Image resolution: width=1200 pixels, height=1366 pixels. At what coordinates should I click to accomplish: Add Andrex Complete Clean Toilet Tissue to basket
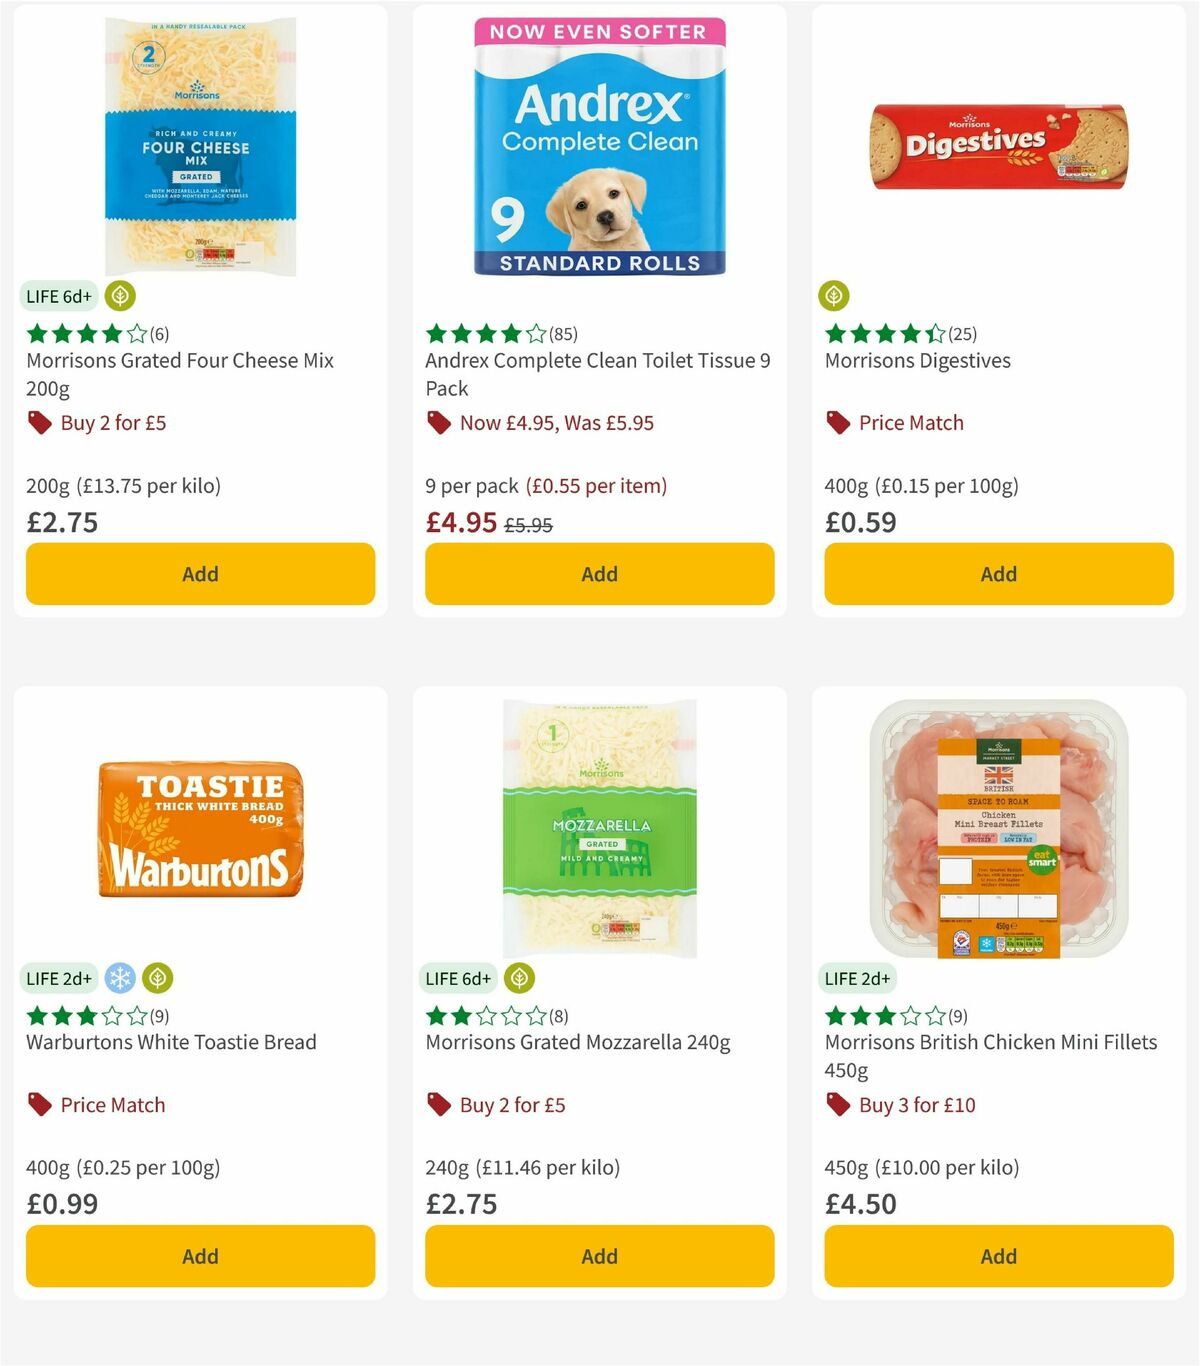(598, 574)
